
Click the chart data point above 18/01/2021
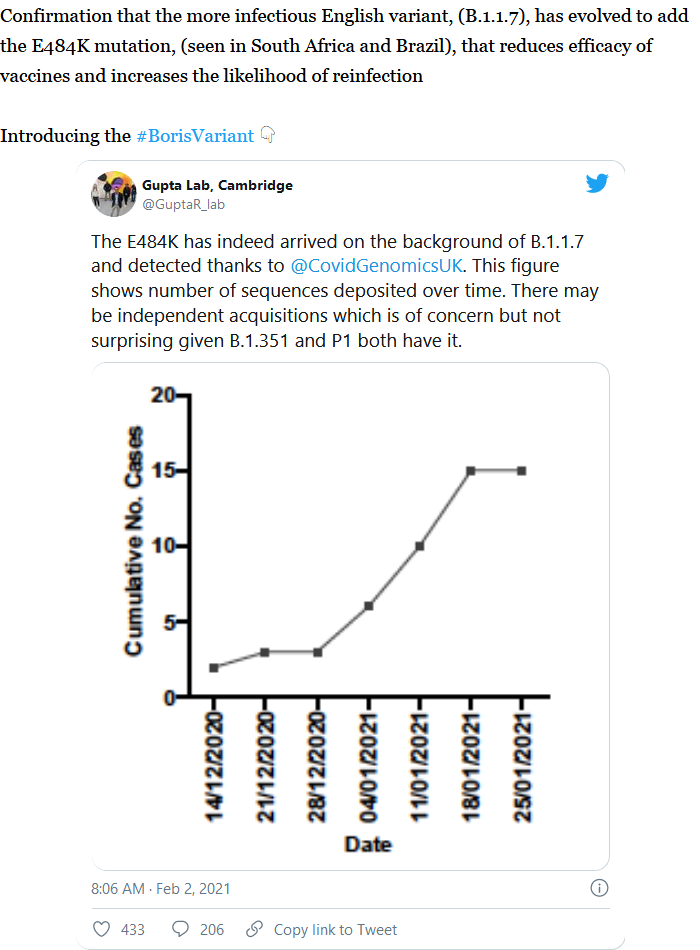coord(470,471)
